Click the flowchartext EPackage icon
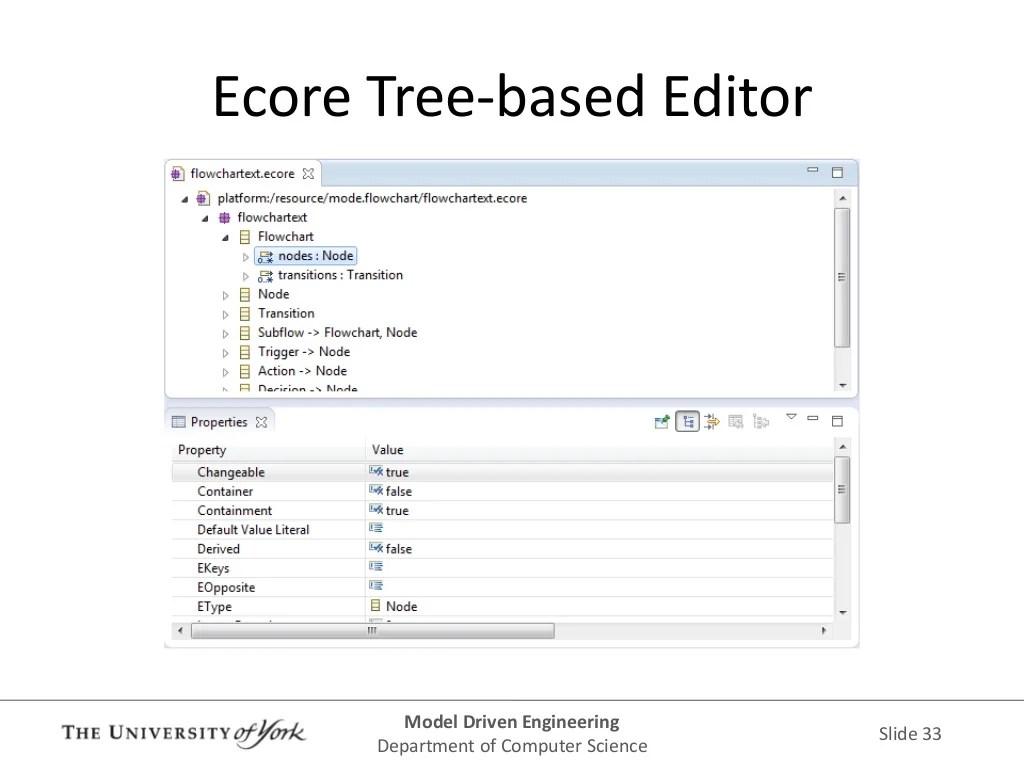This screenshot has height=768, width=1024. pos(226,217)
